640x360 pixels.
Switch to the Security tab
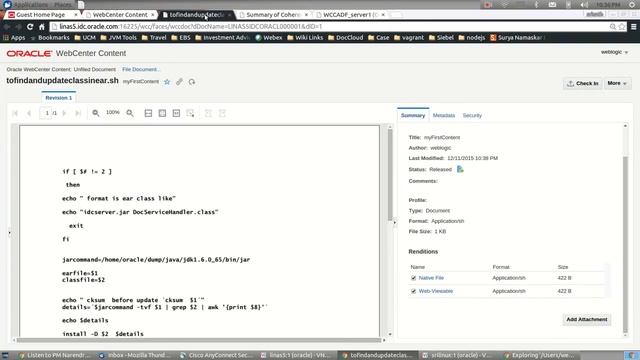point(472,116)
